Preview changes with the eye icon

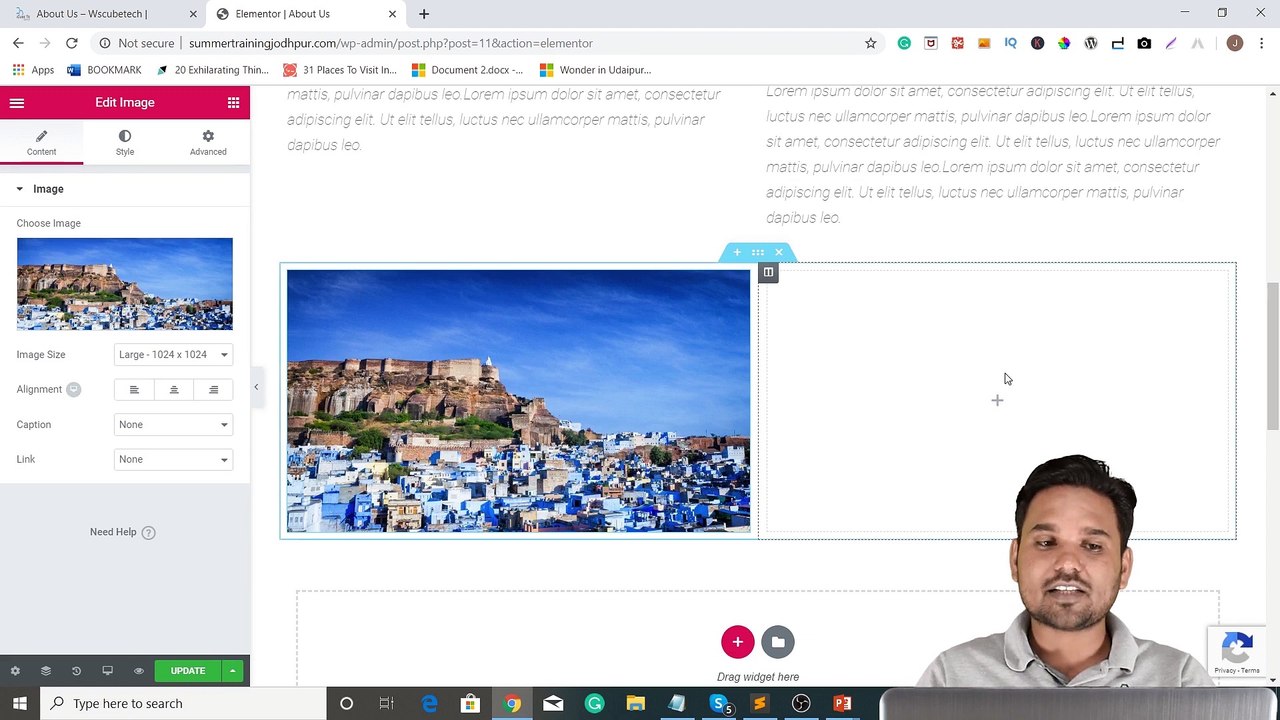pos(138,671)
